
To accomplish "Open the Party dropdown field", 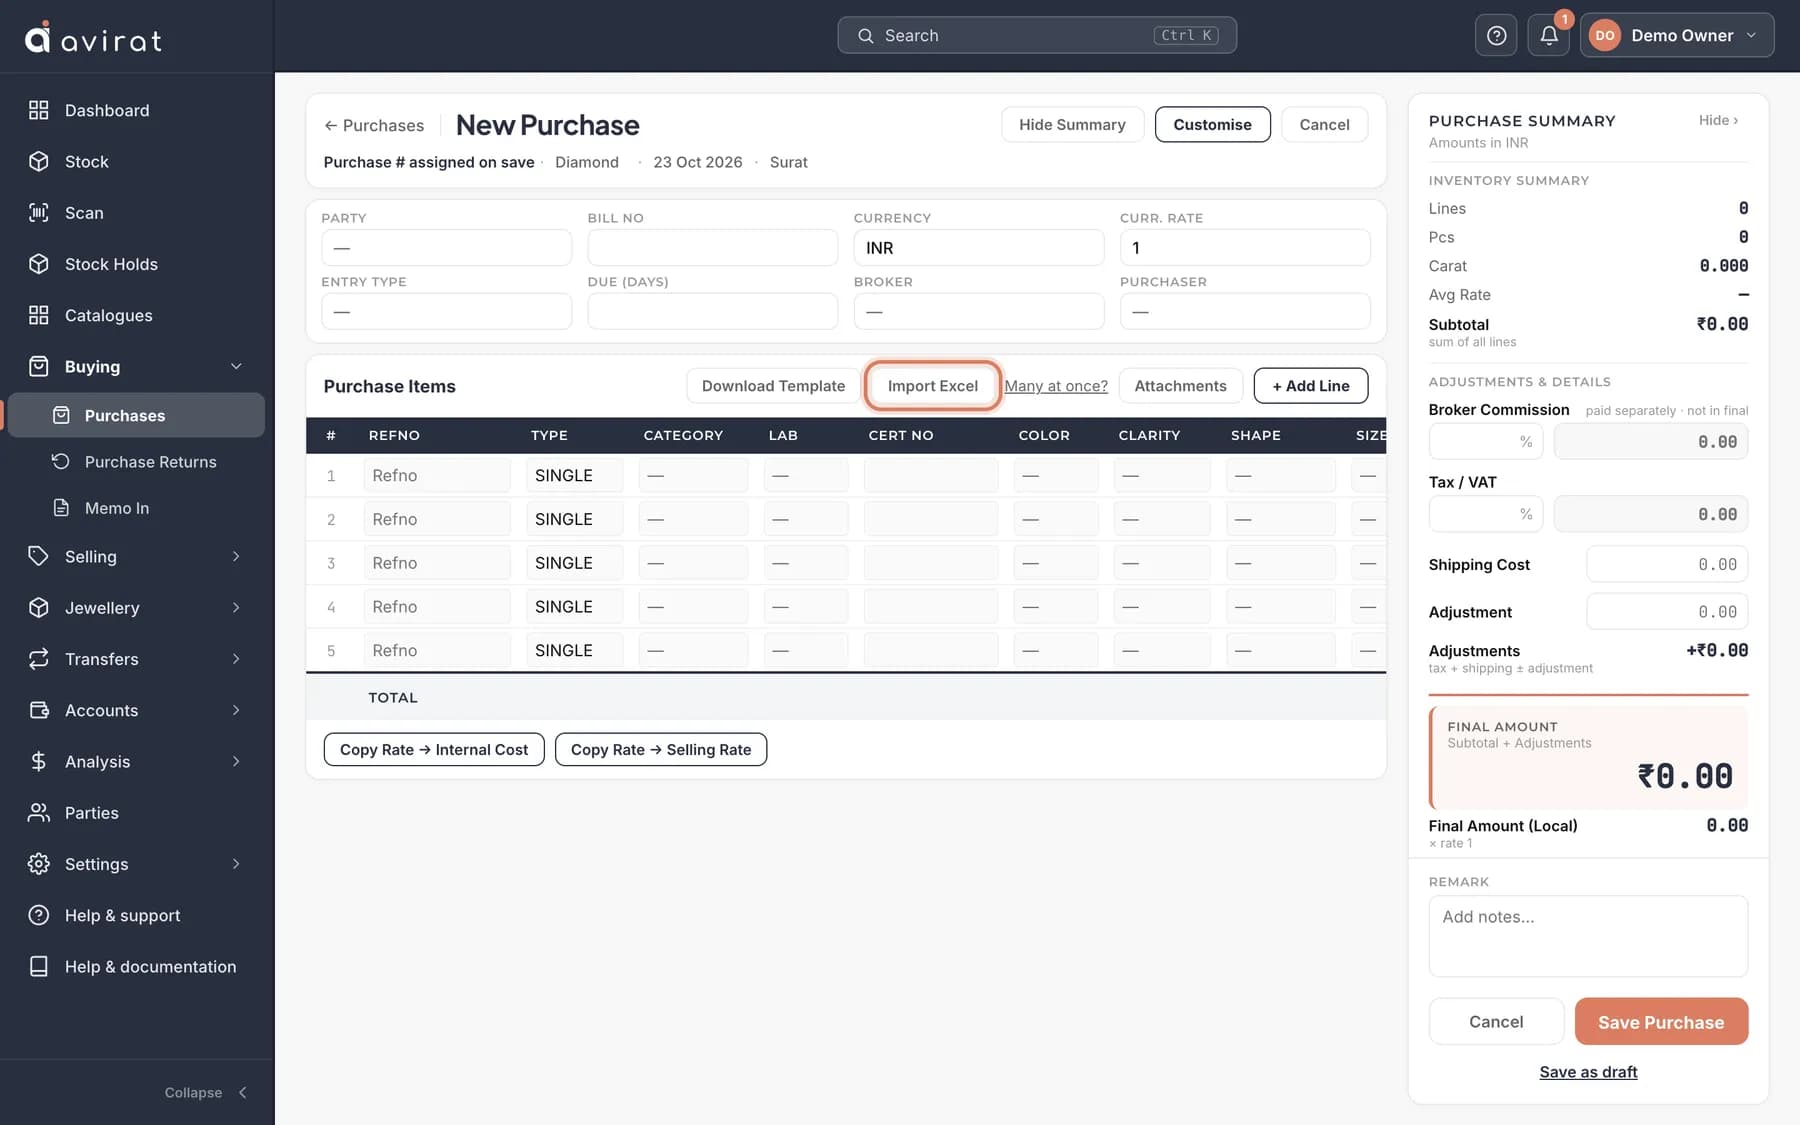I will click(446, 247).
